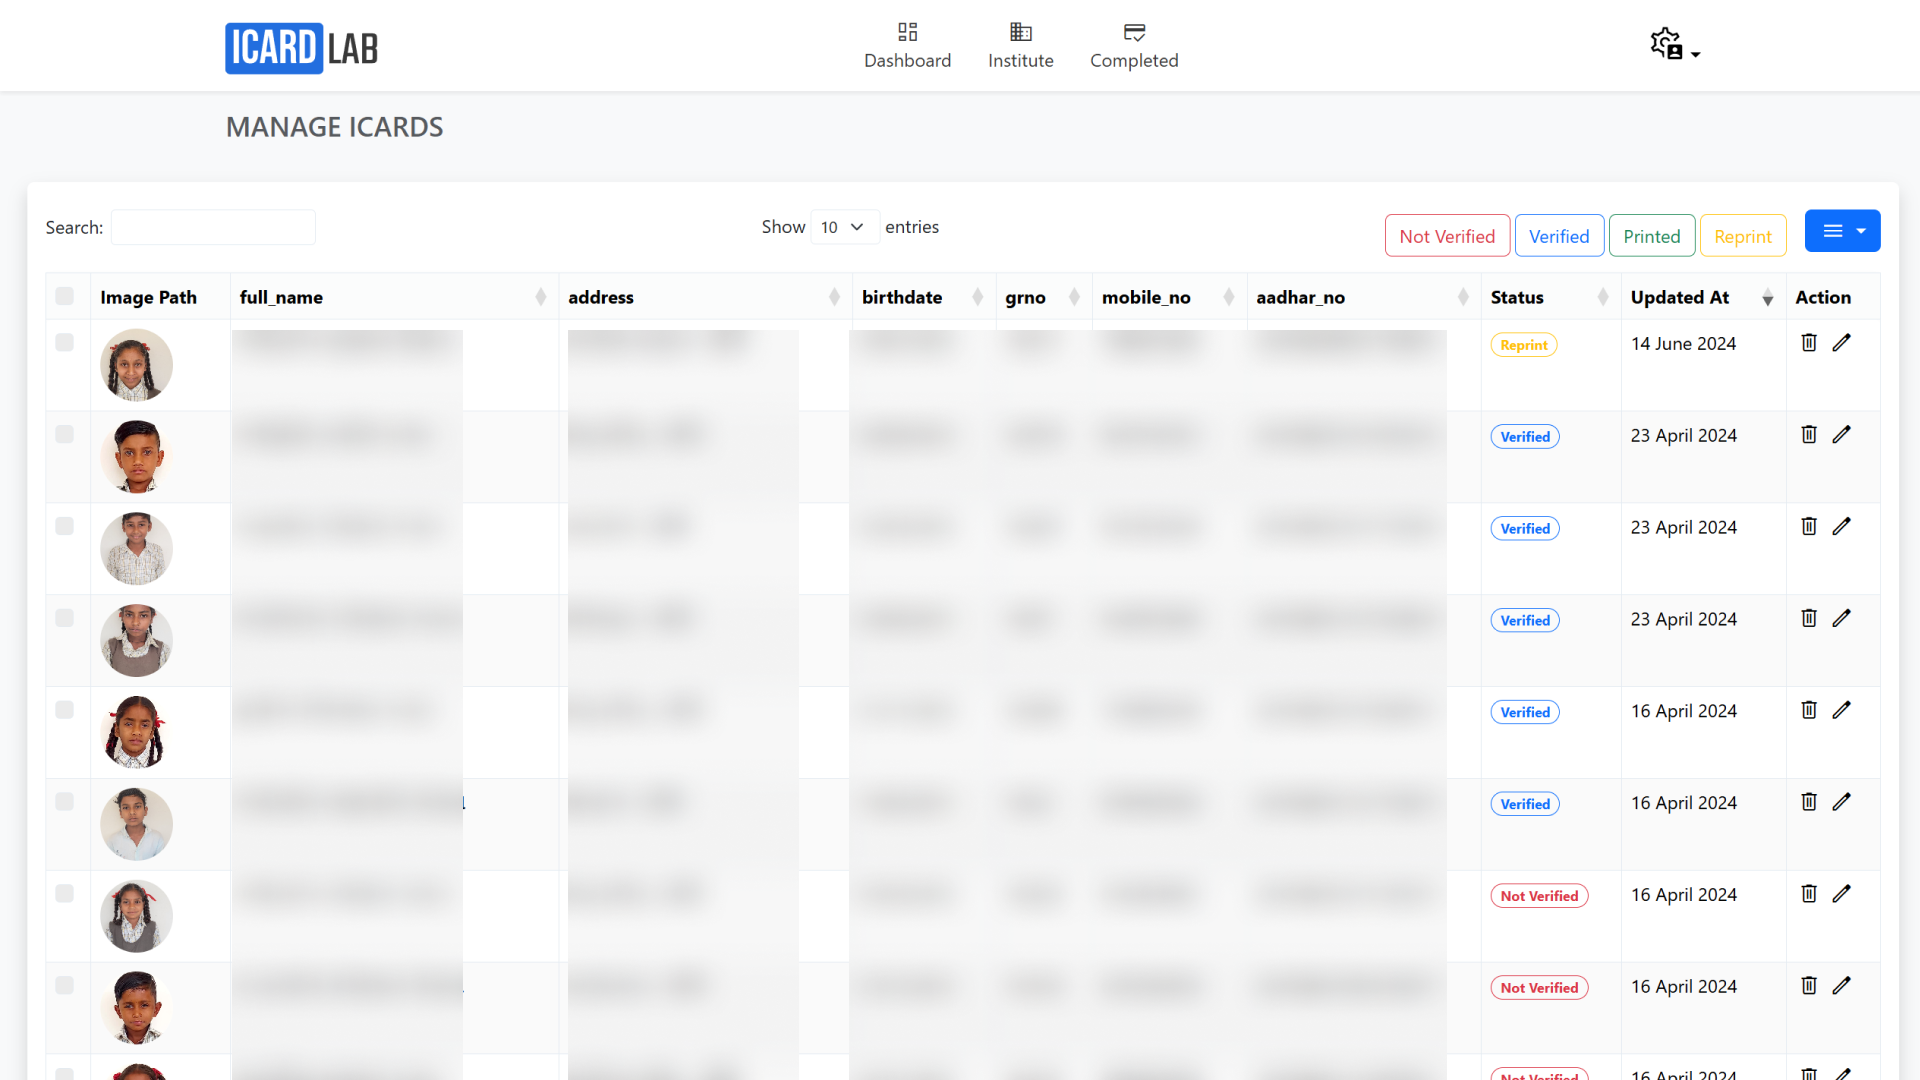
Task: Click the Reprint status badge
Action: click(x=1523, y=345)
